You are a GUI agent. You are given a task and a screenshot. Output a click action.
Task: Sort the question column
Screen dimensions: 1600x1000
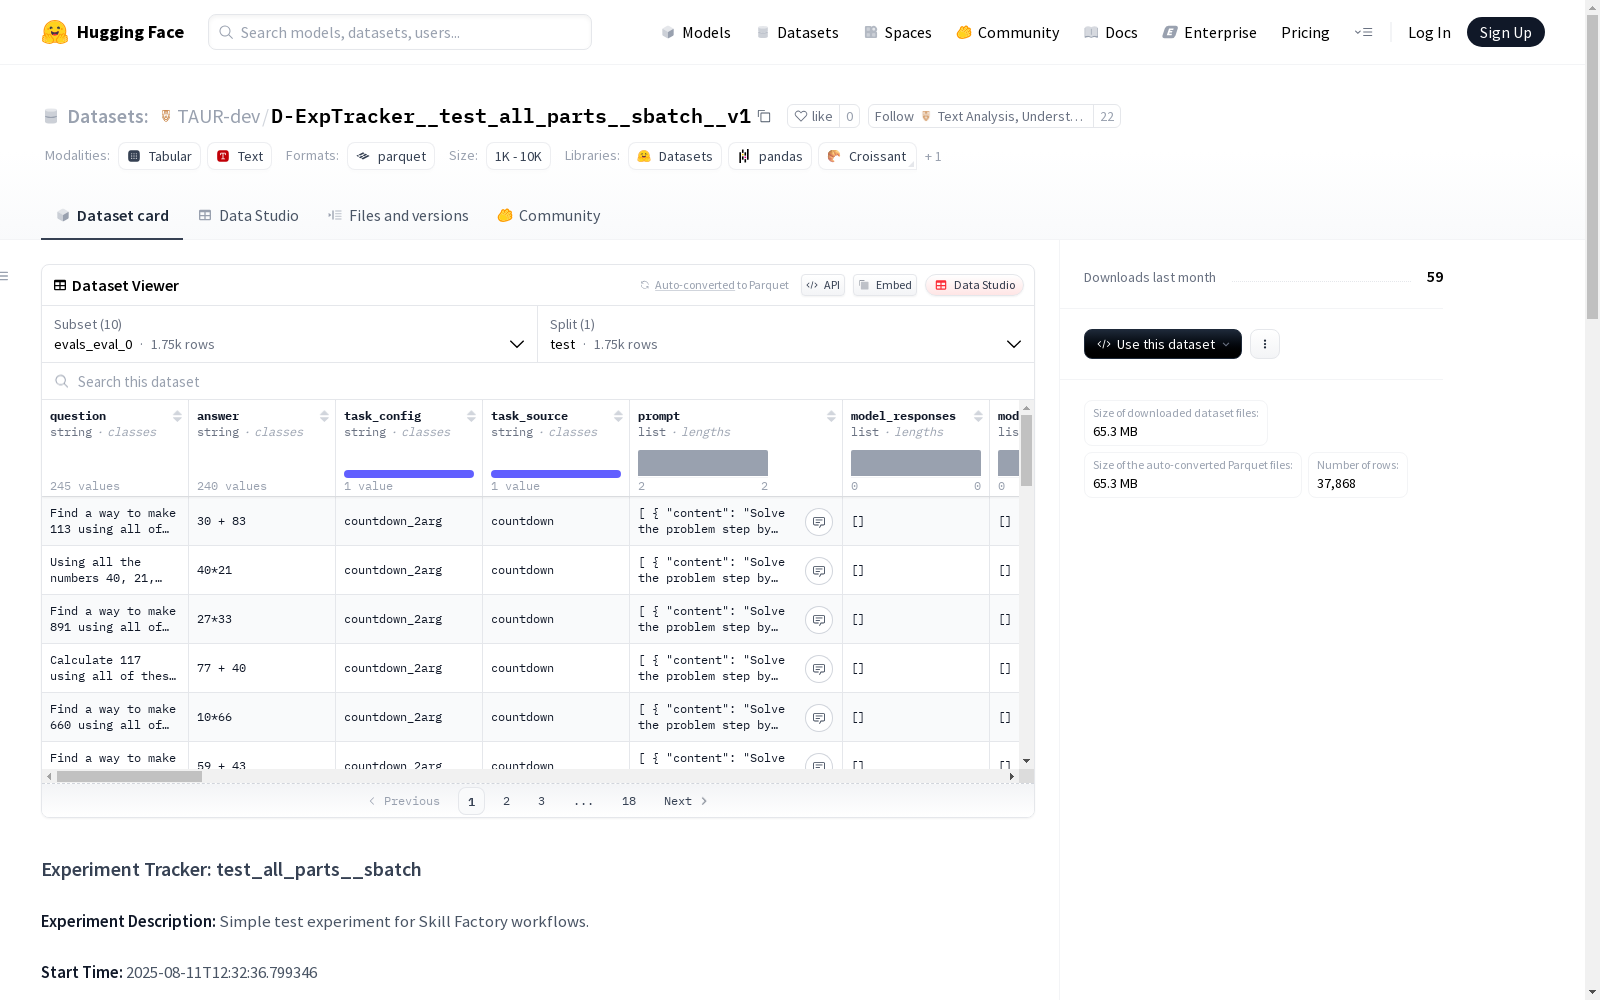pyautogui.click(x=177, y=416)
